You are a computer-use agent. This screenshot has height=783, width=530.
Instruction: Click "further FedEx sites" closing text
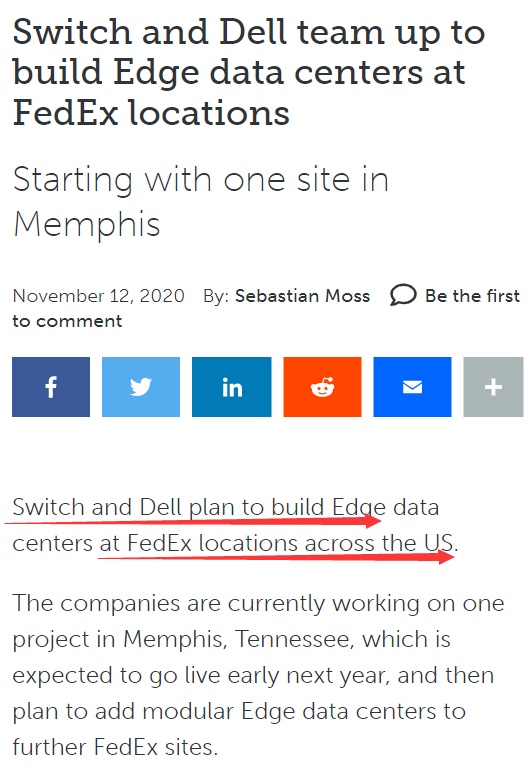pos(115,747)
